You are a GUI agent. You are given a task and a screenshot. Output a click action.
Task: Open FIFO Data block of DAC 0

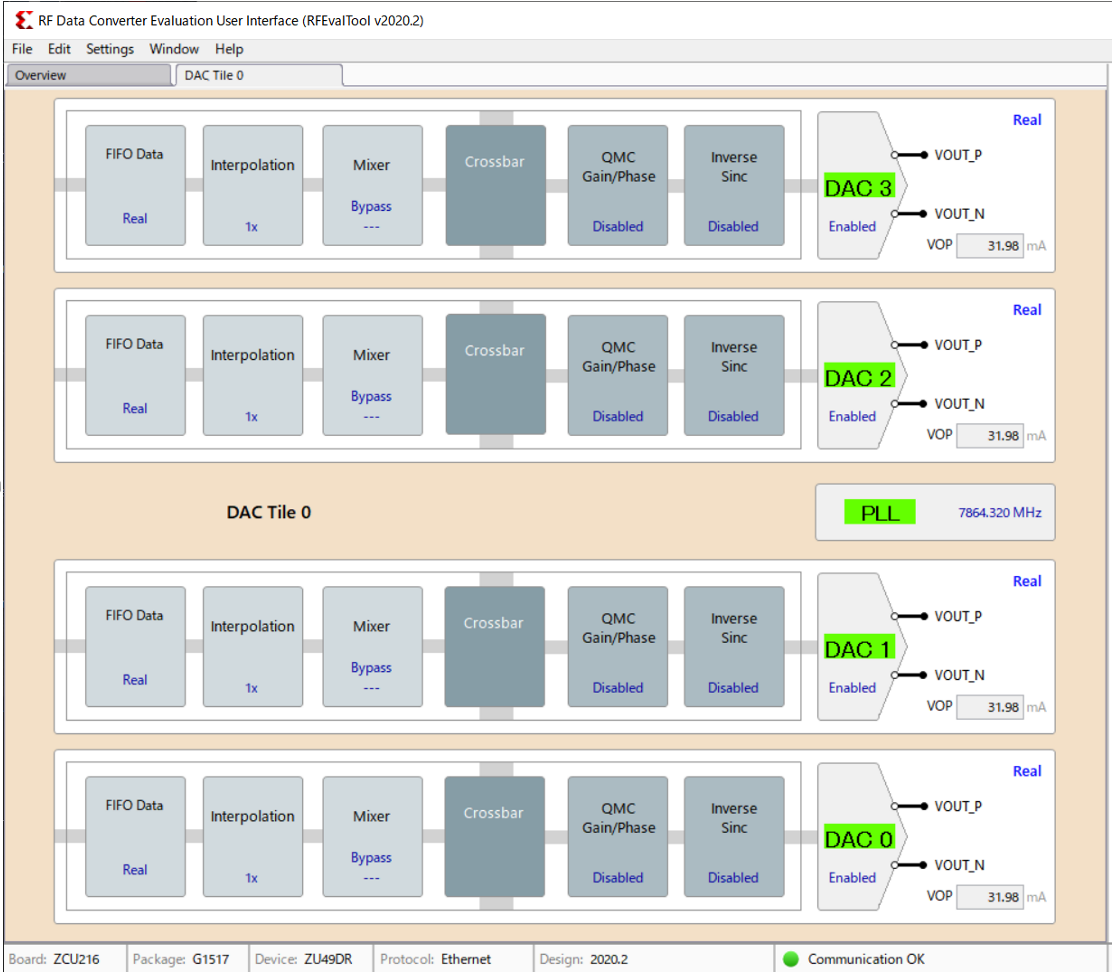coord(135,837)
